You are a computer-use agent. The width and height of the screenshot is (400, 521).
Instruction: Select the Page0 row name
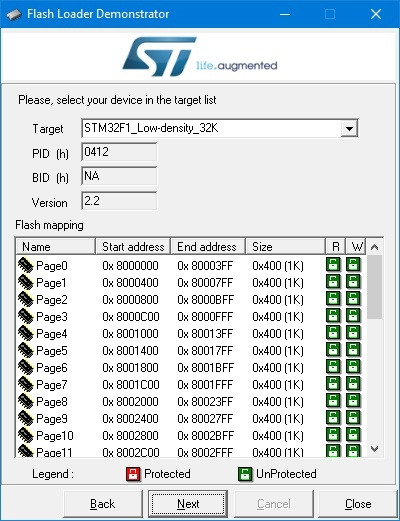pyautogui.click(x=52, y=266)
